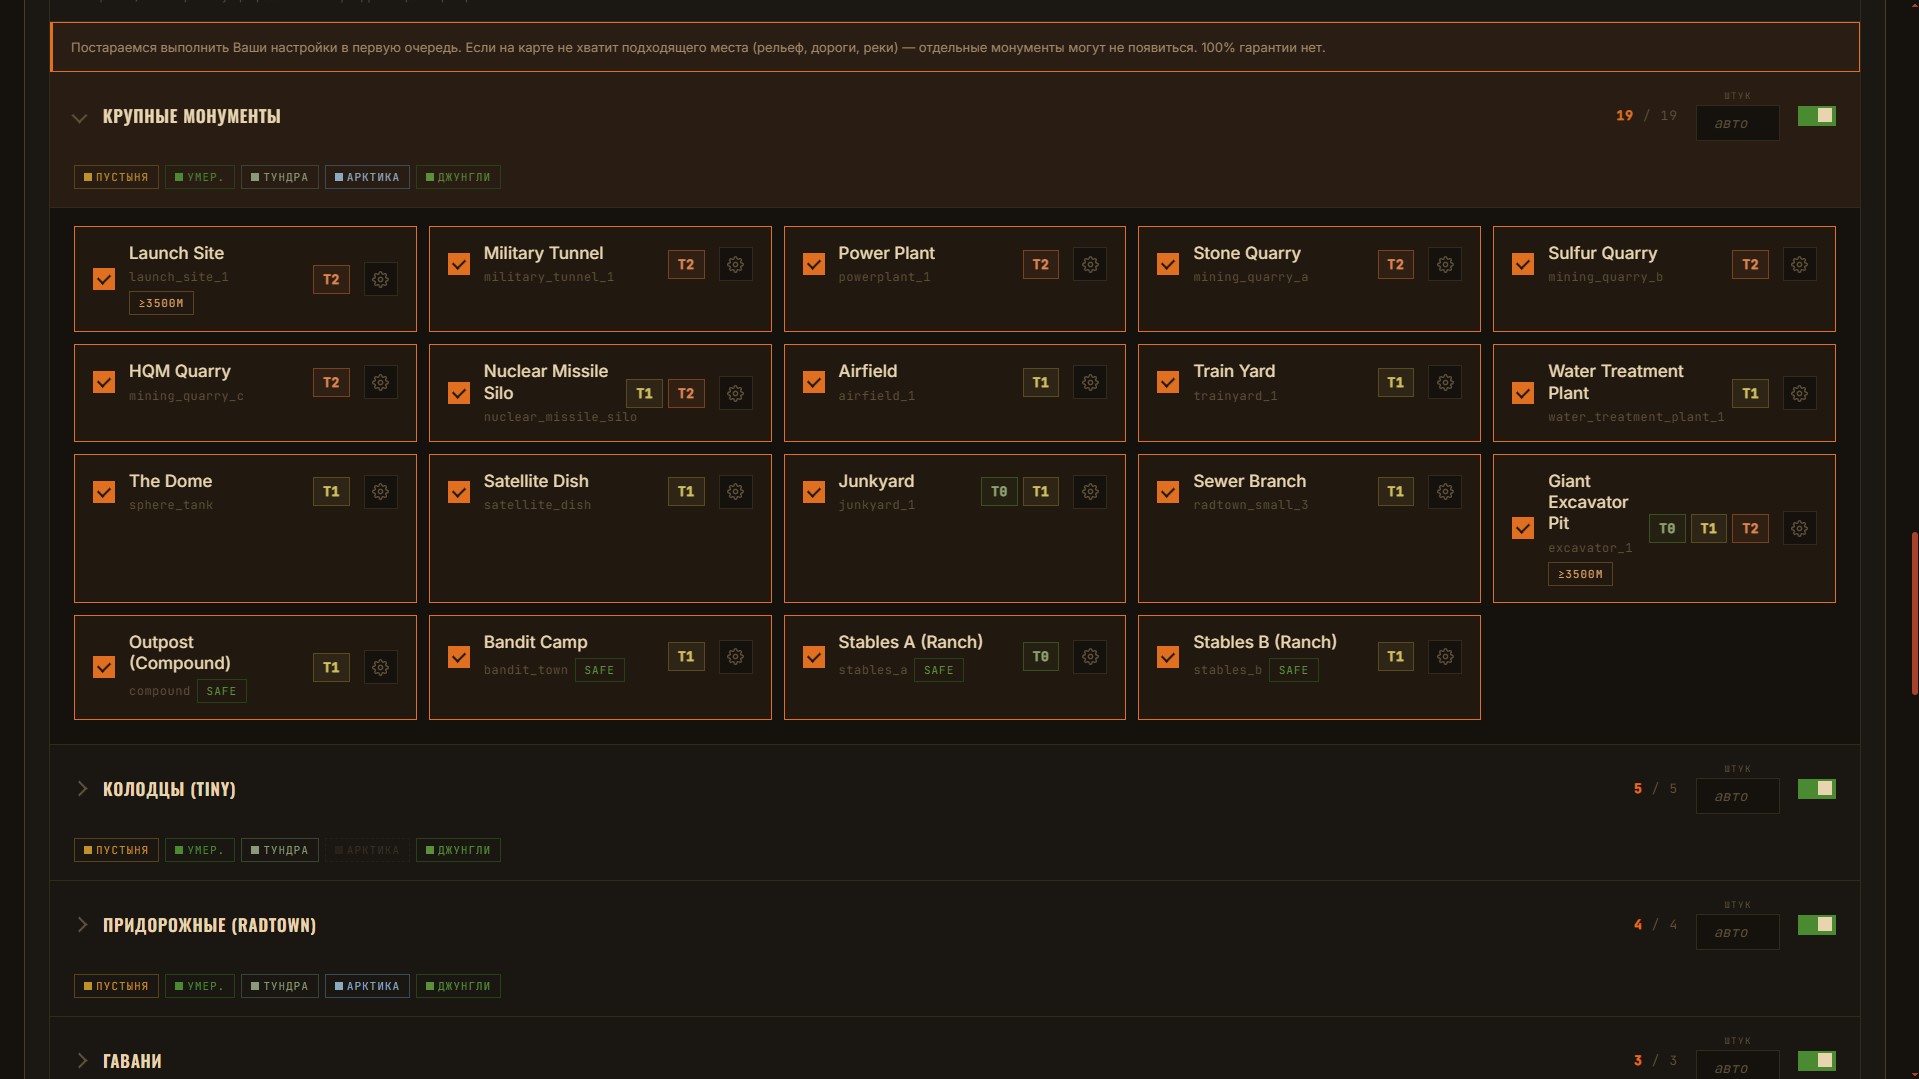Disable the Колодцы (Tiny) section toggle
The image size is (1919, 1079).
1816,789
